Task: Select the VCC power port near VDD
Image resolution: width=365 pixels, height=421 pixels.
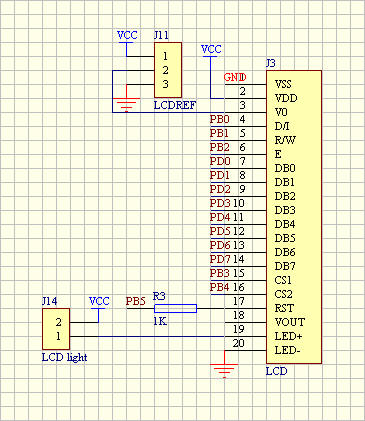Action: click(x=211, y=50)
